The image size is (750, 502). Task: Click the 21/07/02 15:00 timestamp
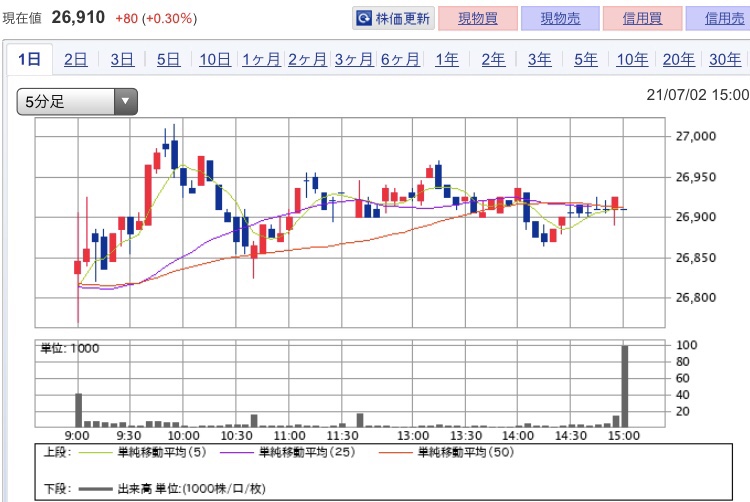click(698, 95)
